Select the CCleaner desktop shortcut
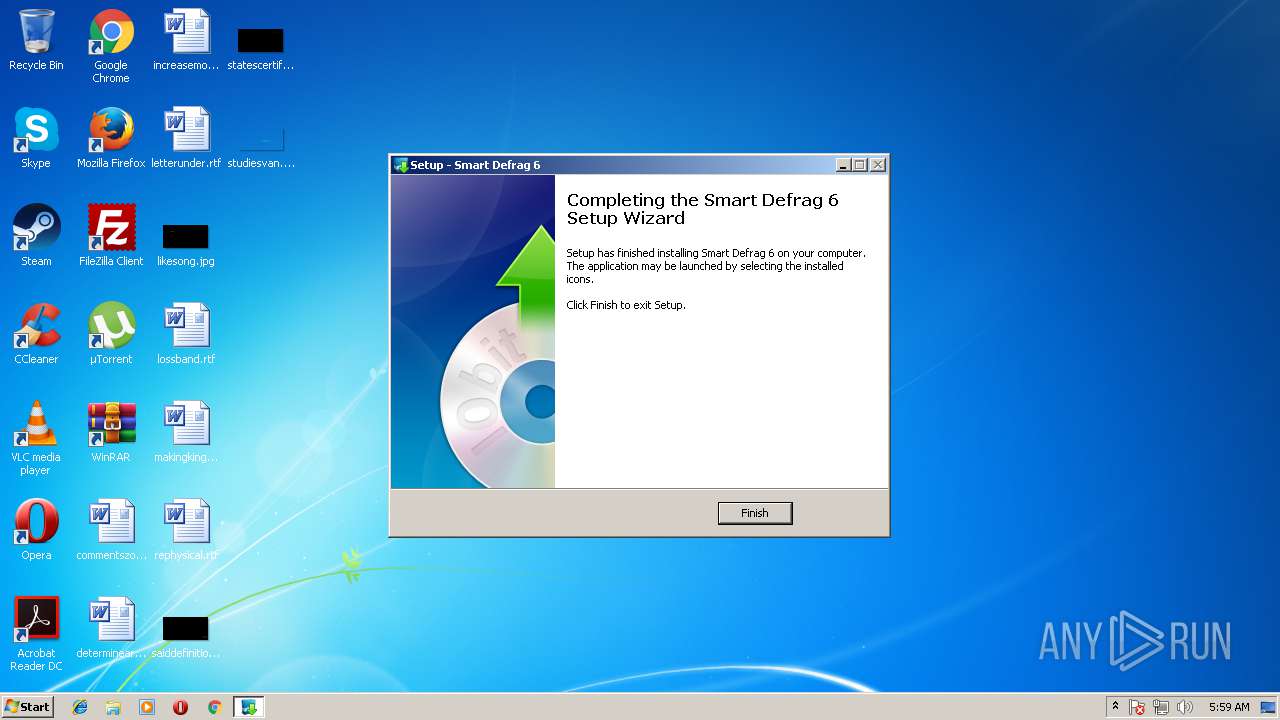1280x720 pixels. (x=36, y=334)
